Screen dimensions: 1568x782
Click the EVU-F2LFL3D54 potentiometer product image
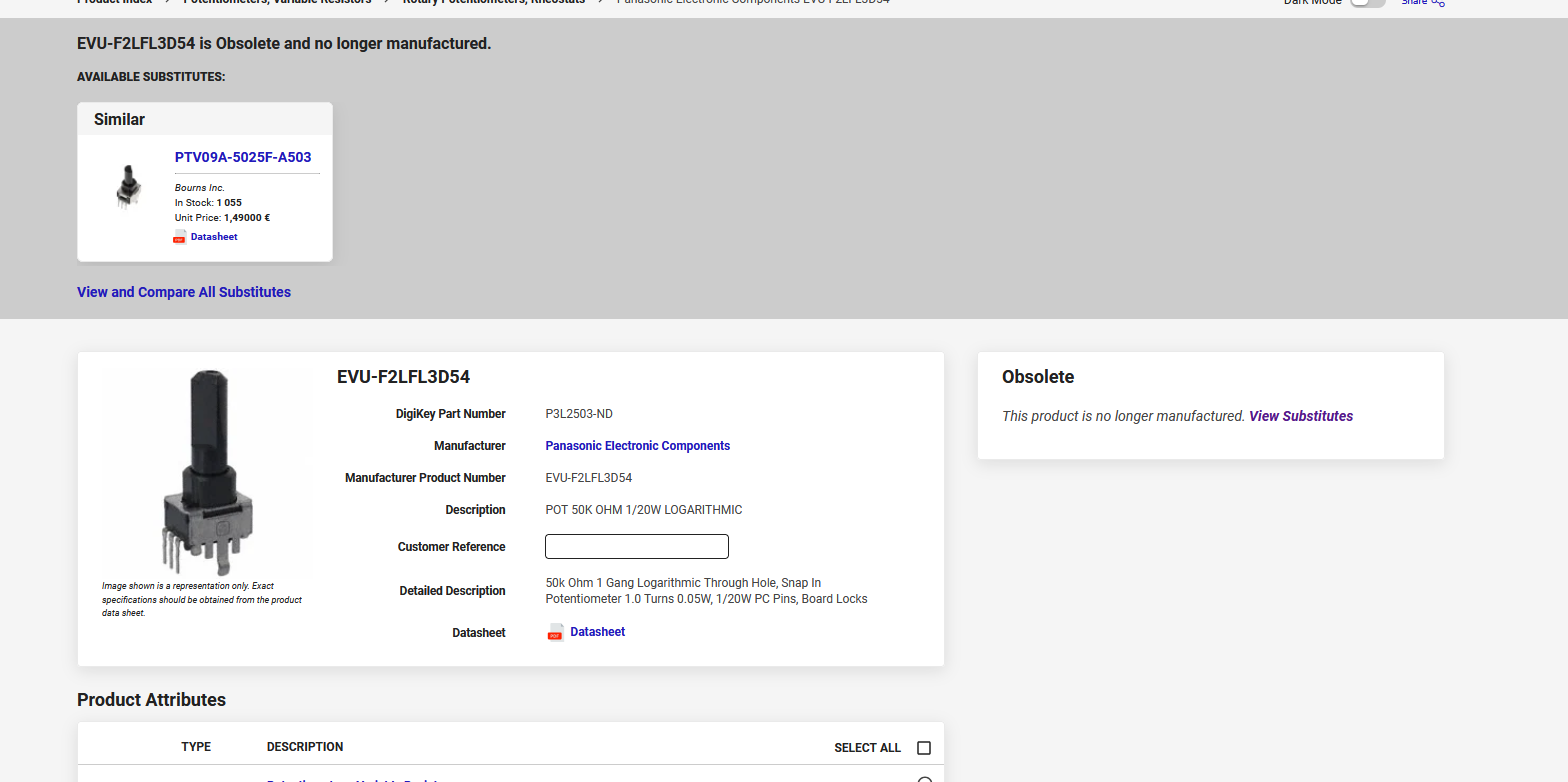click(x=207, y=471)
